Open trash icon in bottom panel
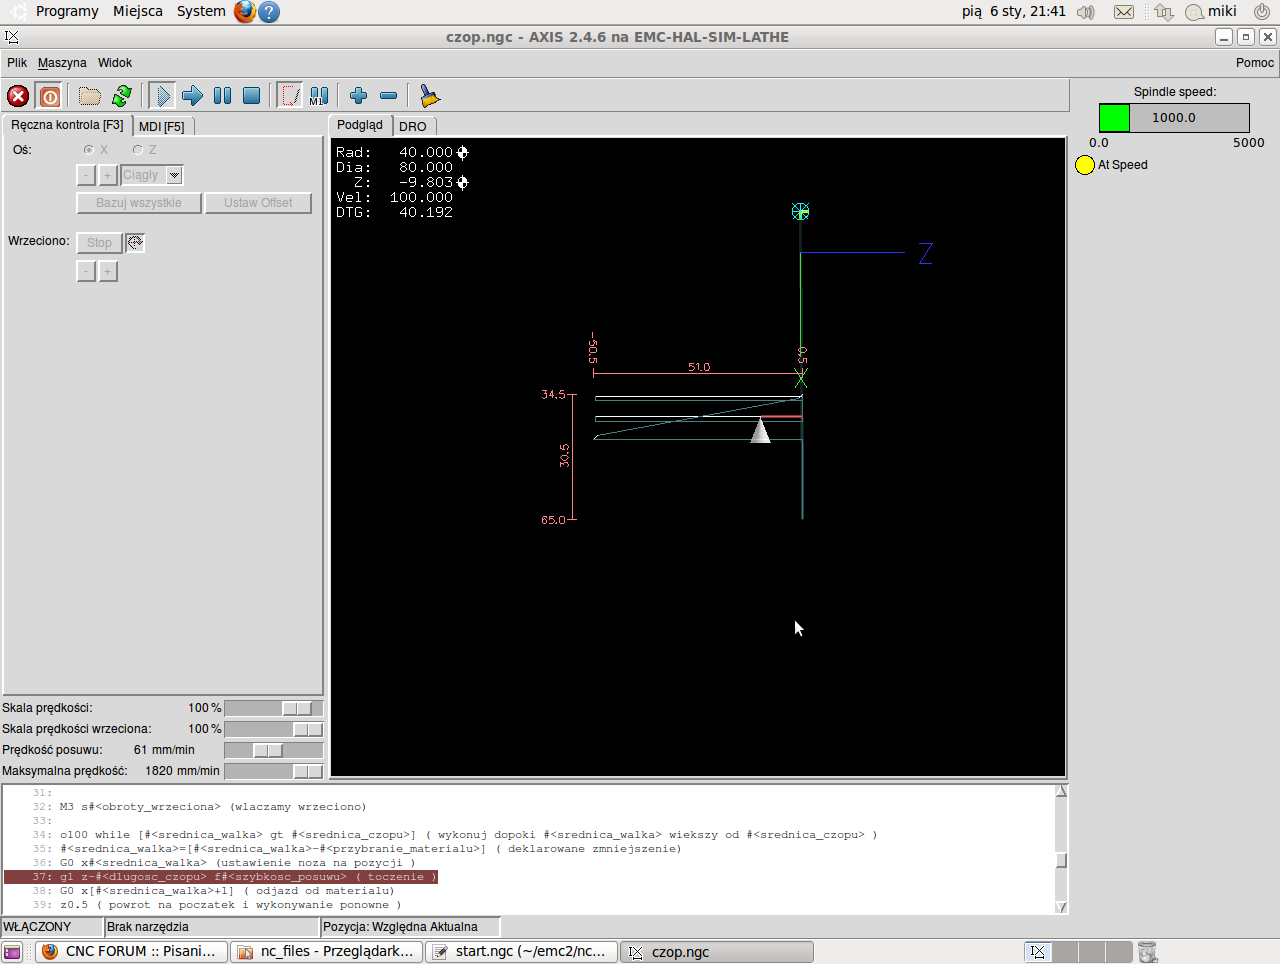 click(x=1147, y=952)
